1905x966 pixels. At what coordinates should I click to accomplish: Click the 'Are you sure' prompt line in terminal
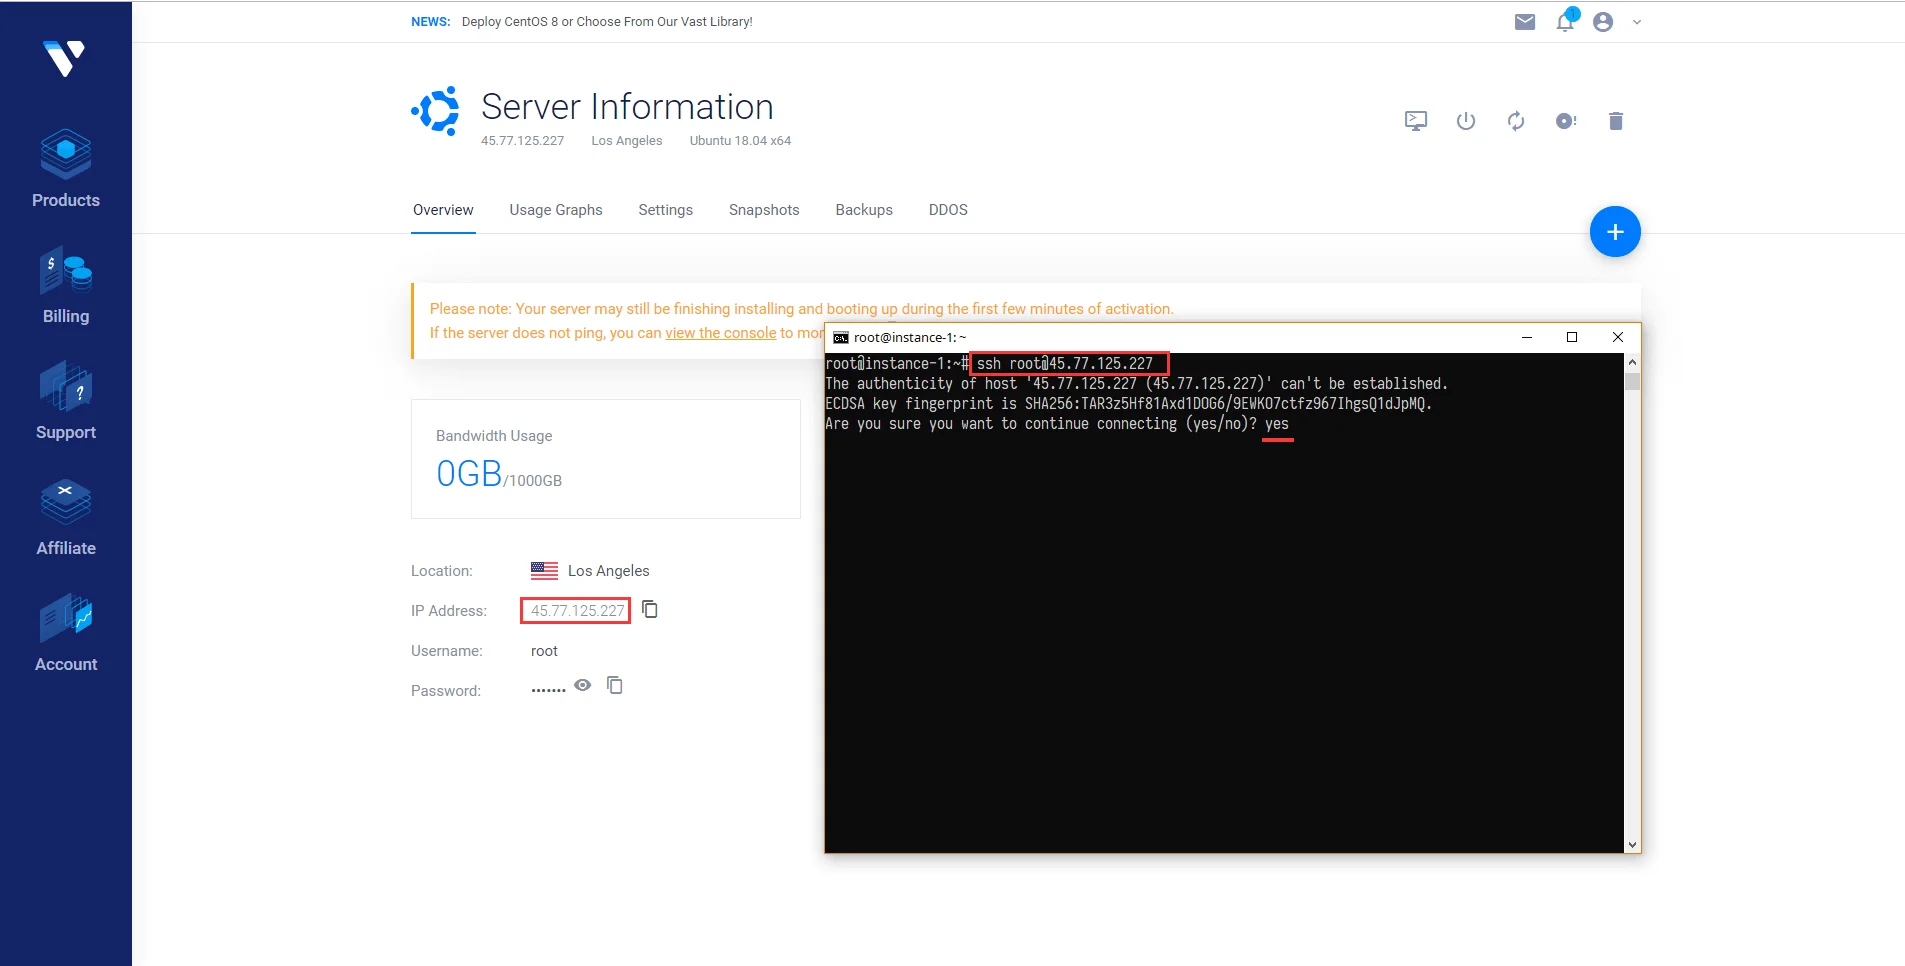click(1057, 424)
